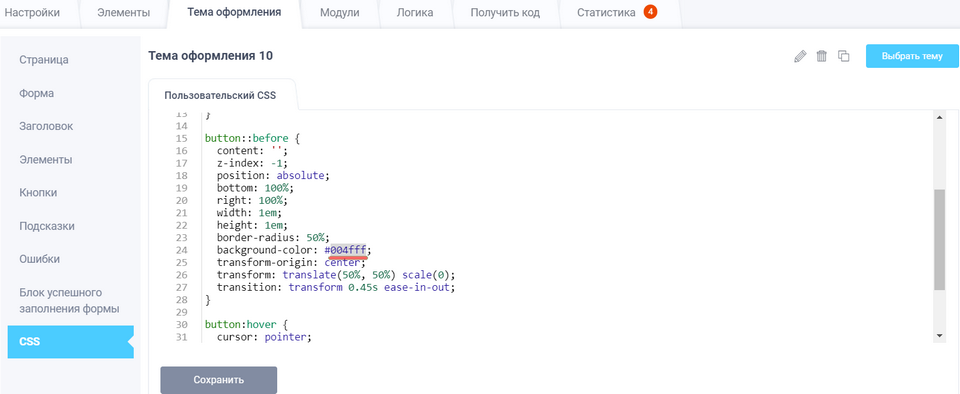Click the transform-origin: center line

pos(291,262)
